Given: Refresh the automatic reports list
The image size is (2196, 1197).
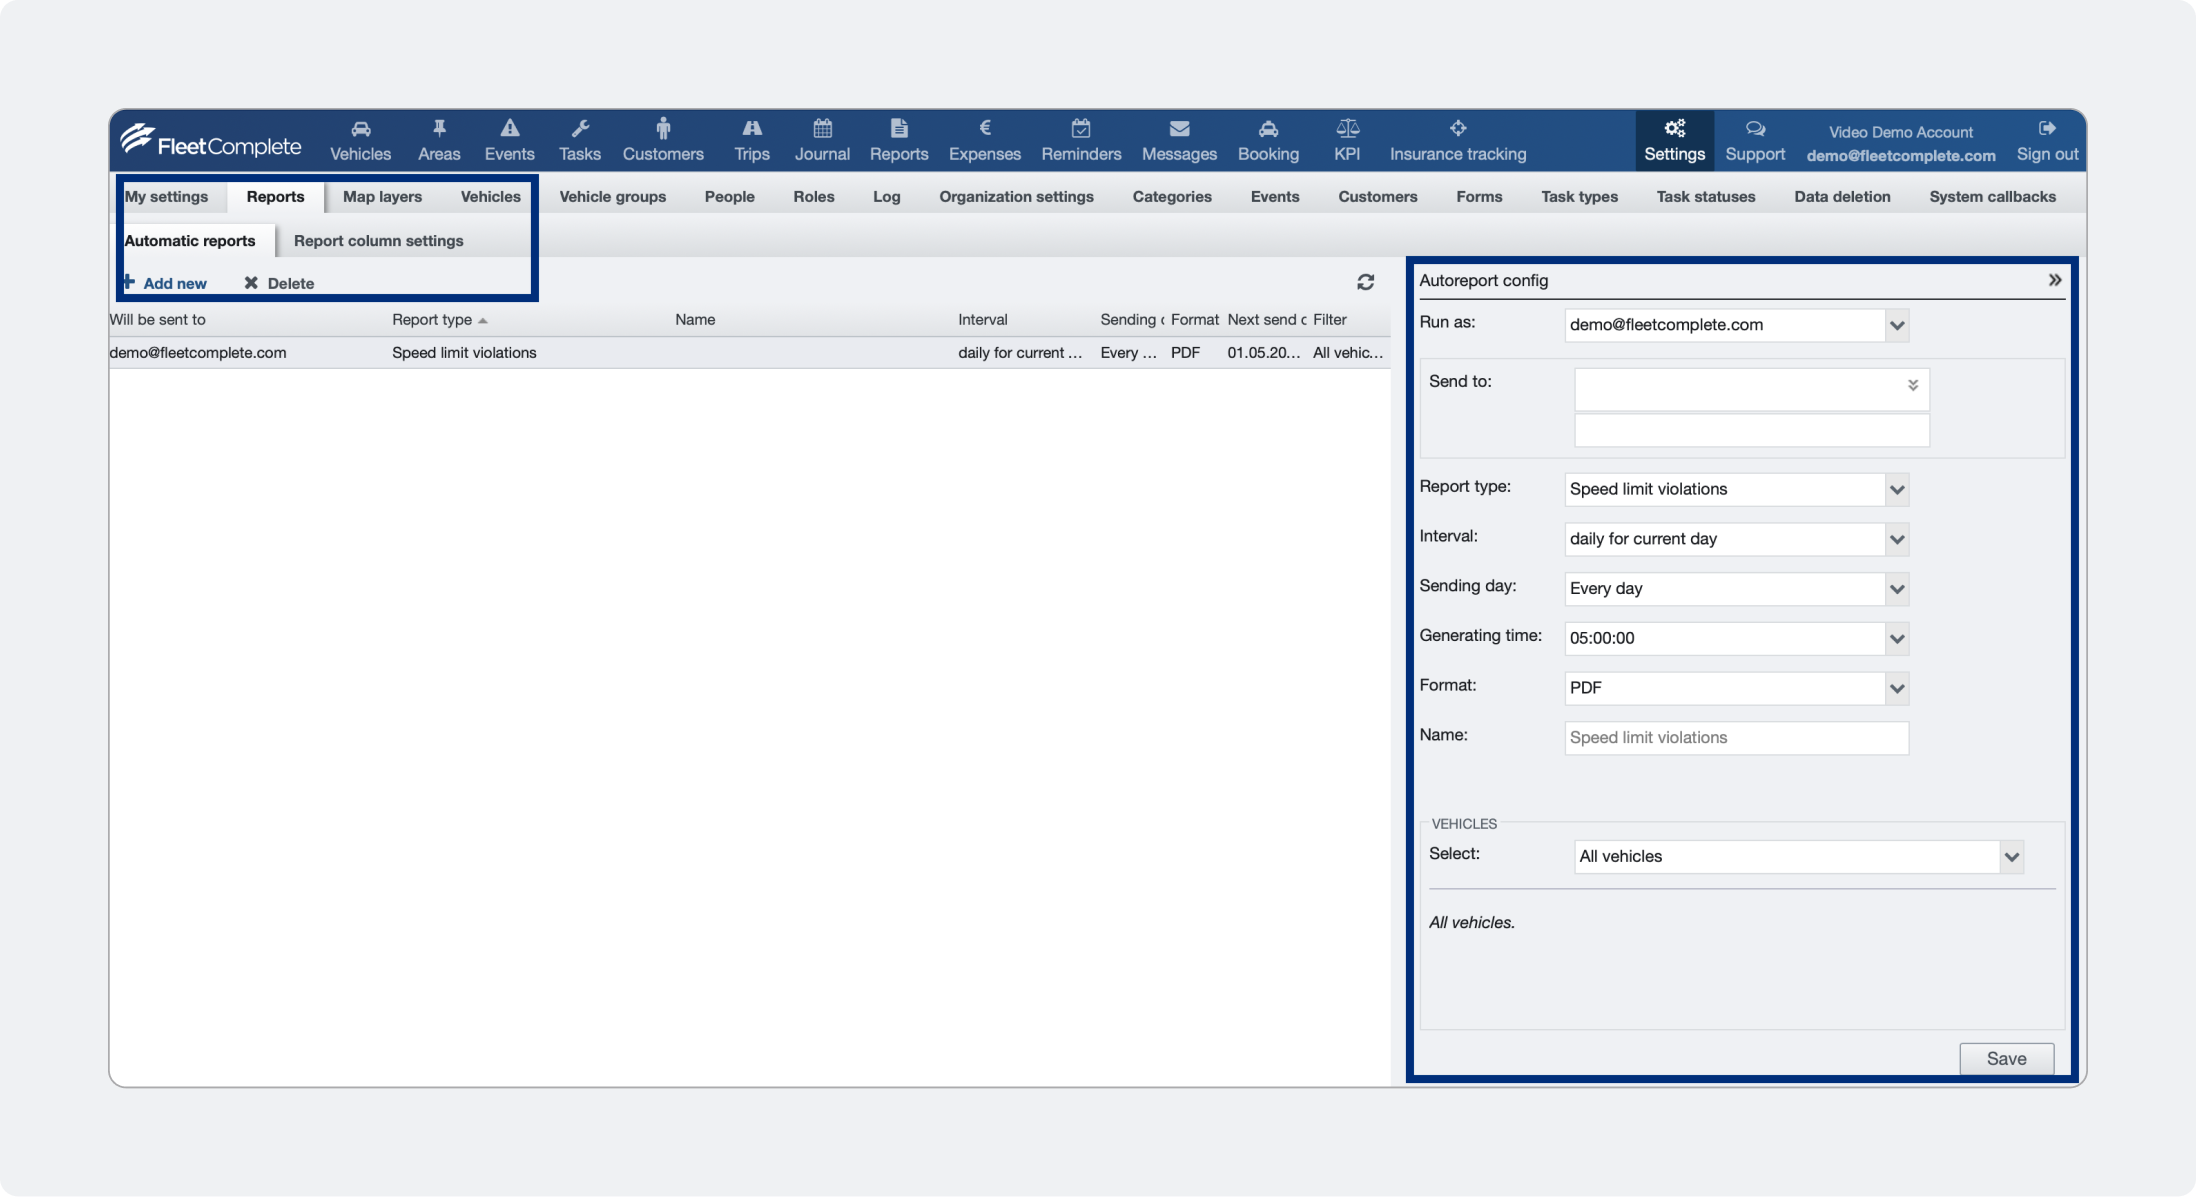Looking at the screenshot, I should point(1365,282).
